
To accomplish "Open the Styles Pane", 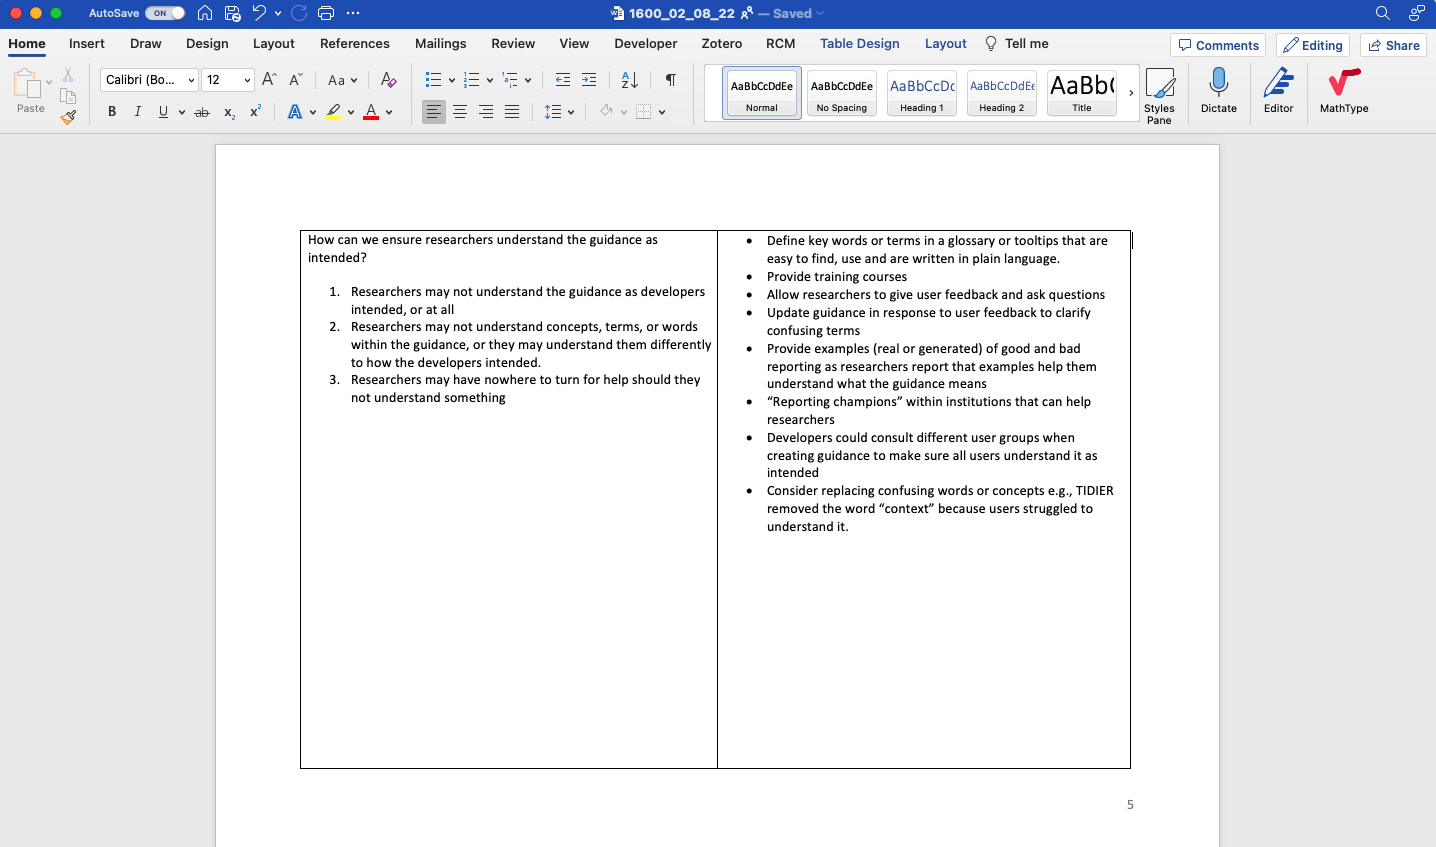I will pos(1159,96).
